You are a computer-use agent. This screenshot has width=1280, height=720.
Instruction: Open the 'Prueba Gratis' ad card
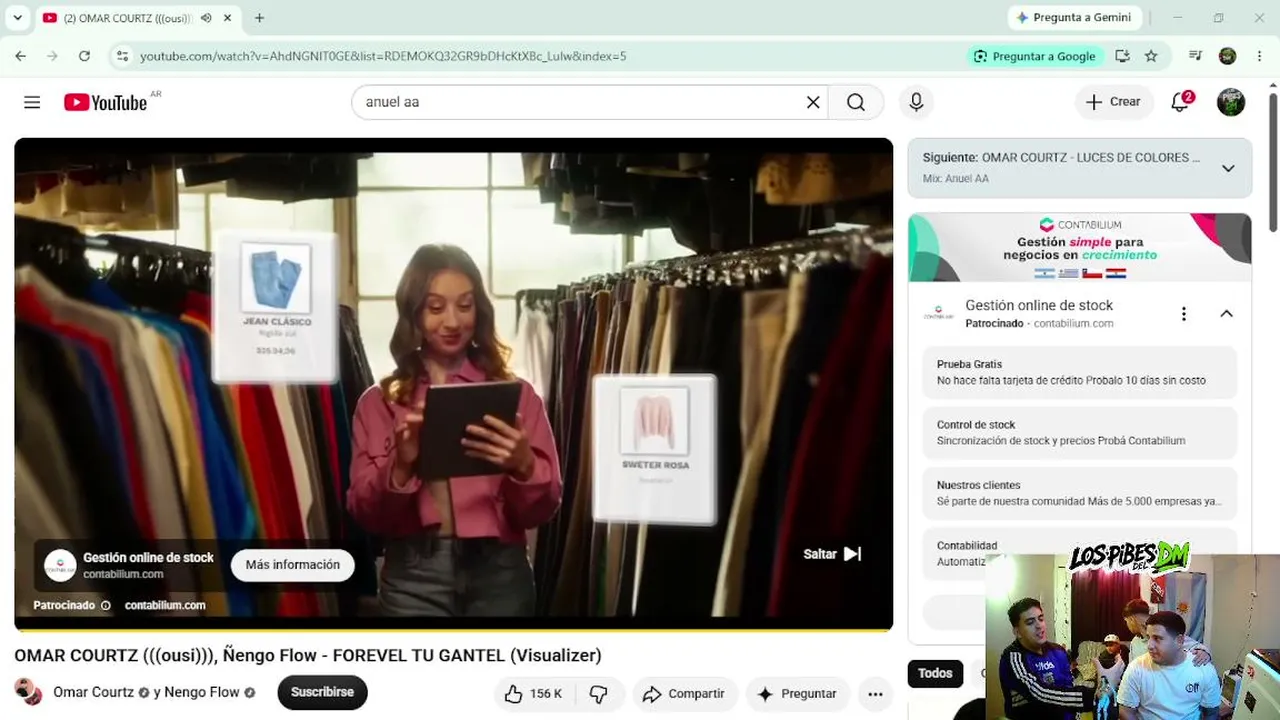(x=1079, y=372)
